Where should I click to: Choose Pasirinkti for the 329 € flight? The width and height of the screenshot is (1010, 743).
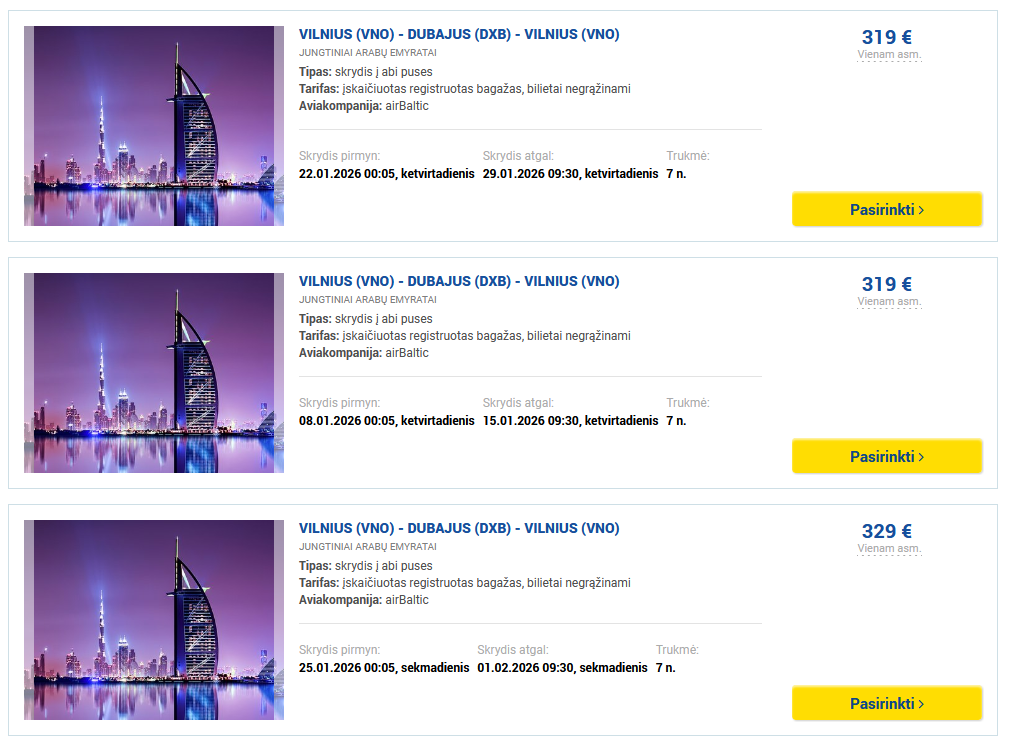click(x=887, y=703)
